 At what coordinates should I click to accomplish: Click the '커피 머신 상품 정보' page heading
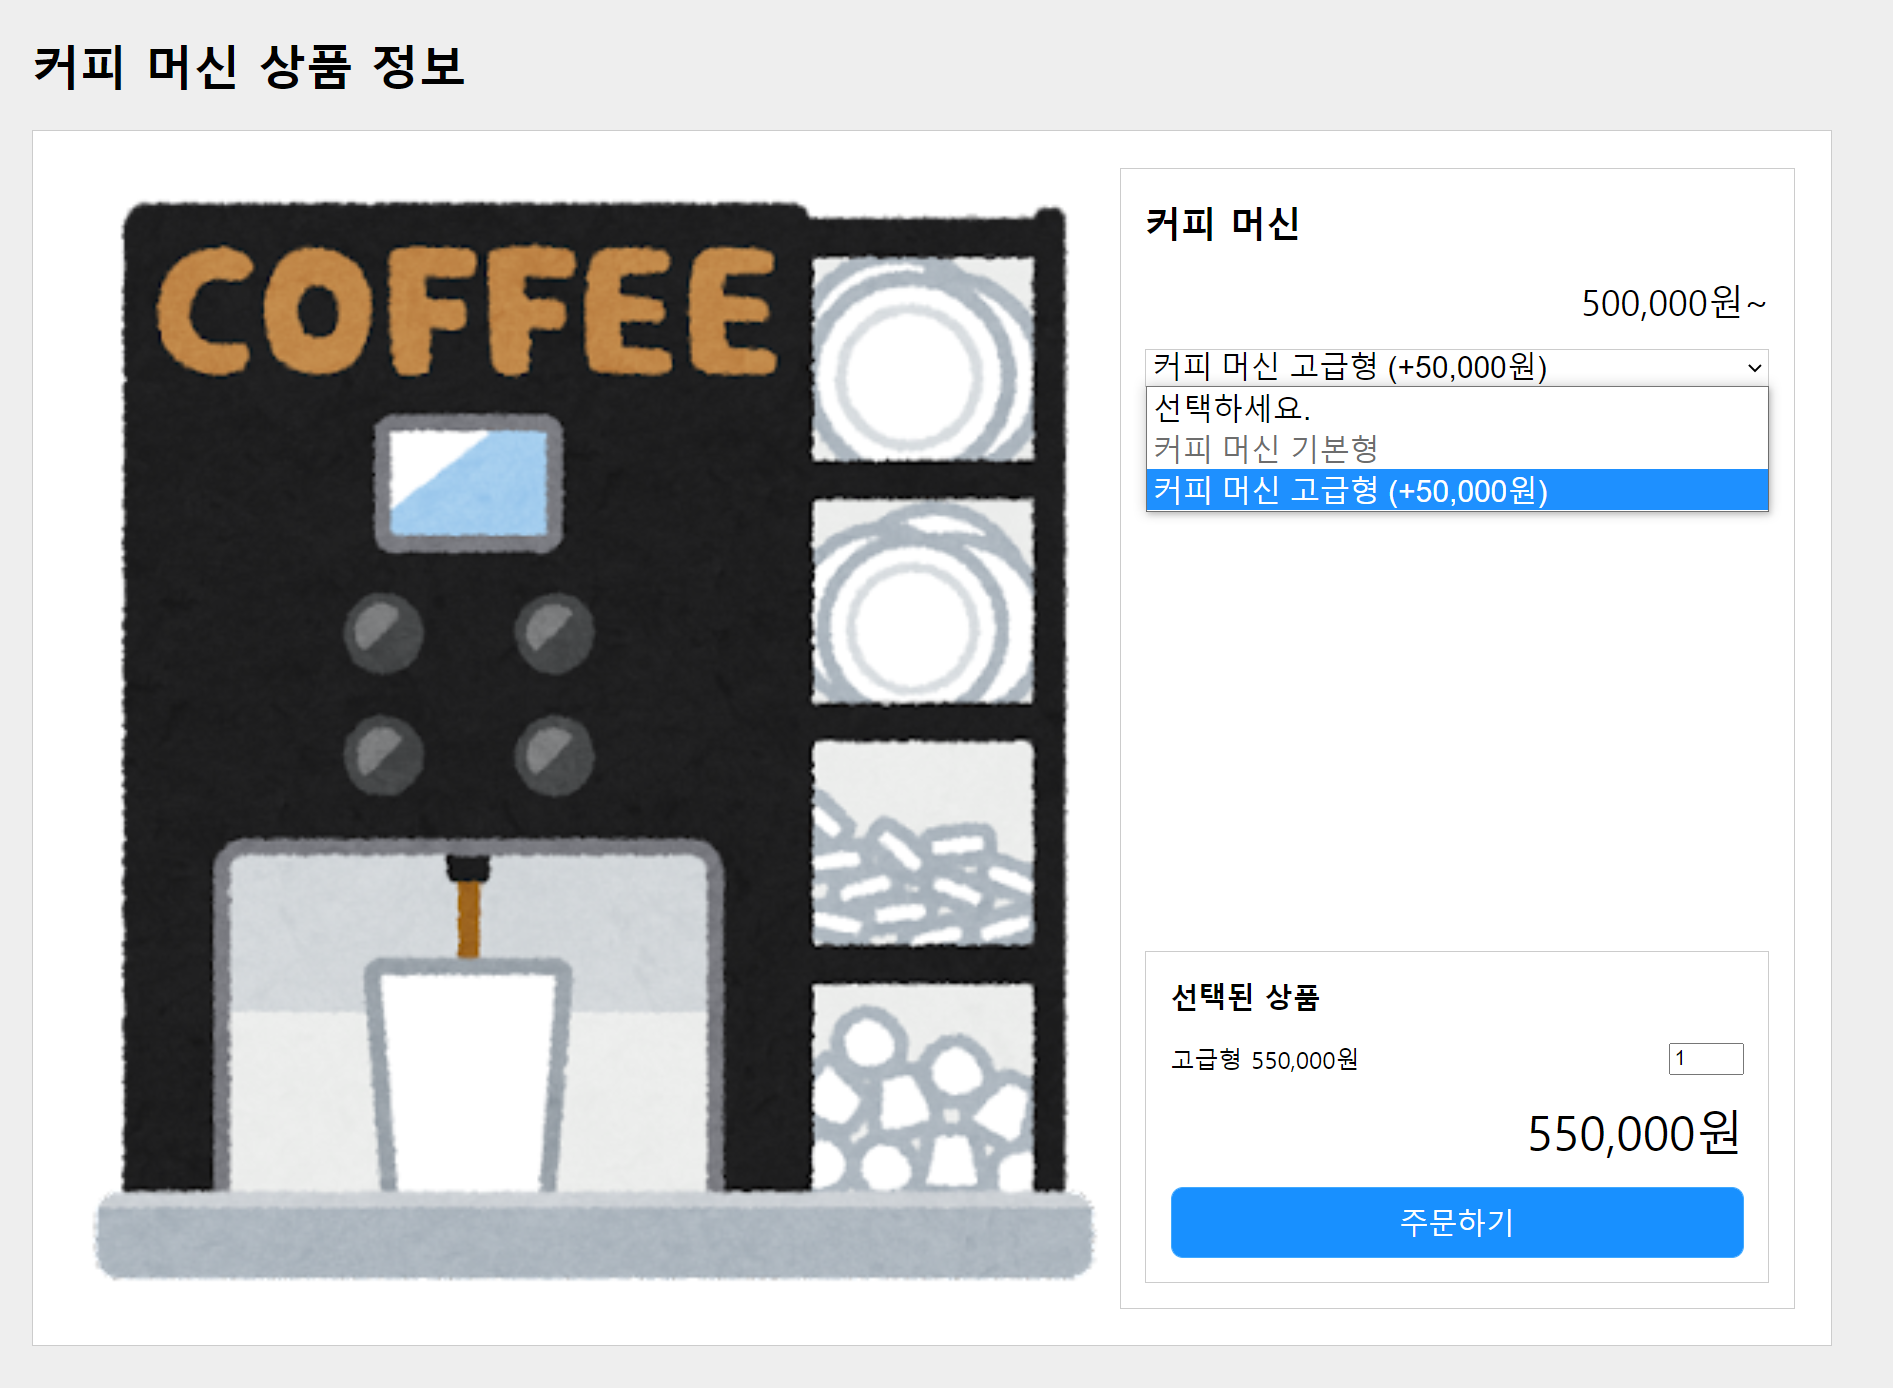pyautogui.click(x=249, y=67)
